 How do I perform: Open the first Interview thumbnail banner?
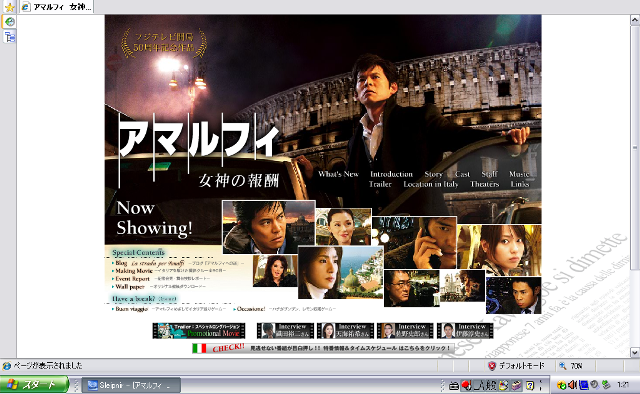[x=285, y=330]
